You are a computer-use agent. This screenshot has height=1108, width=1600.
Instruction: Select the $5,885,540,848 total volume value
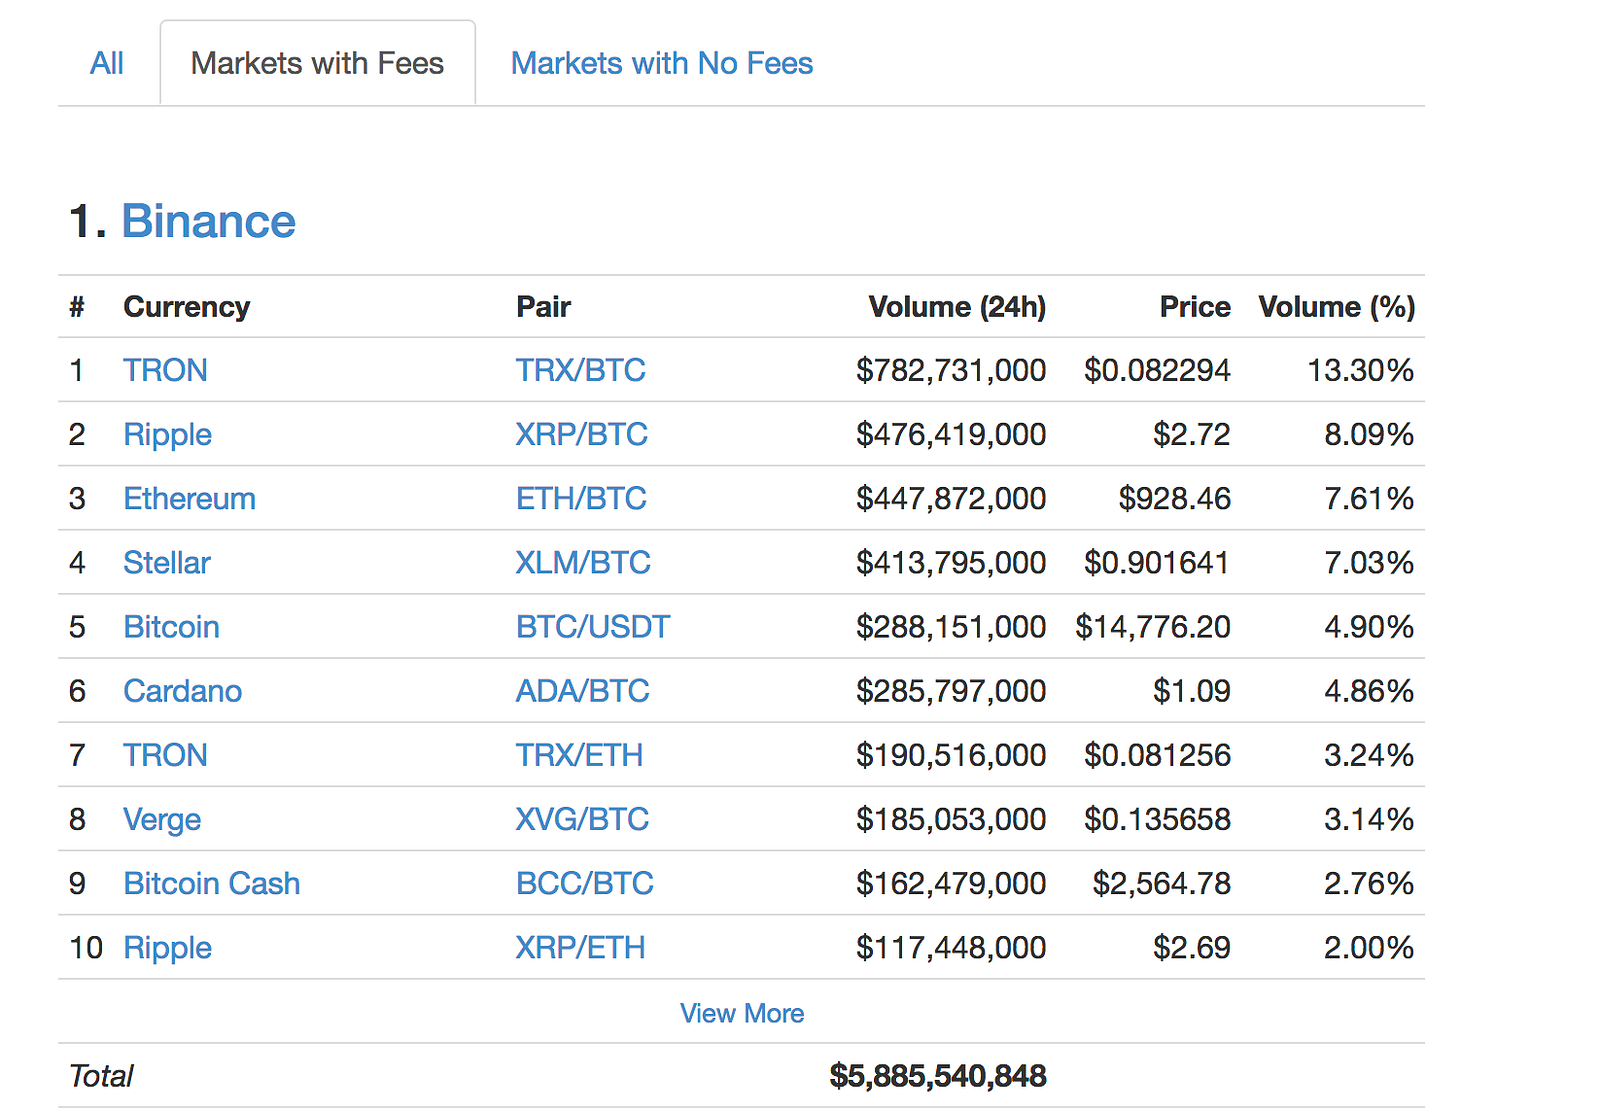click(x=938, y=1075)
